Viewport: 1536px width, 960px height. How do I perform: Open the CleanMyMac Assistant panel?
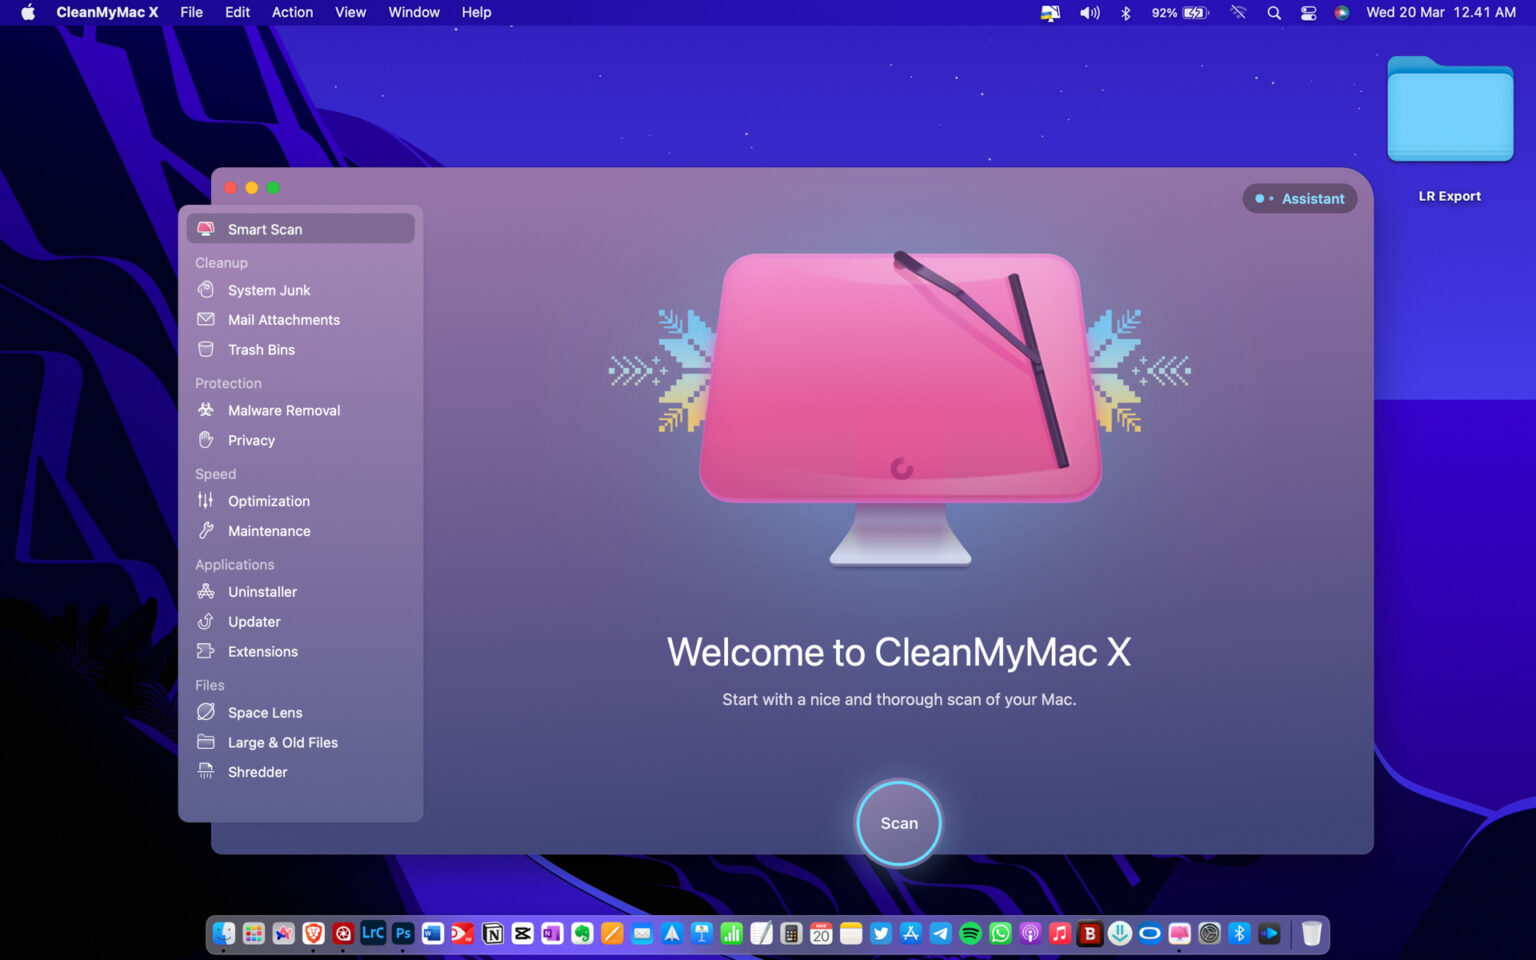coord(1299,198)
